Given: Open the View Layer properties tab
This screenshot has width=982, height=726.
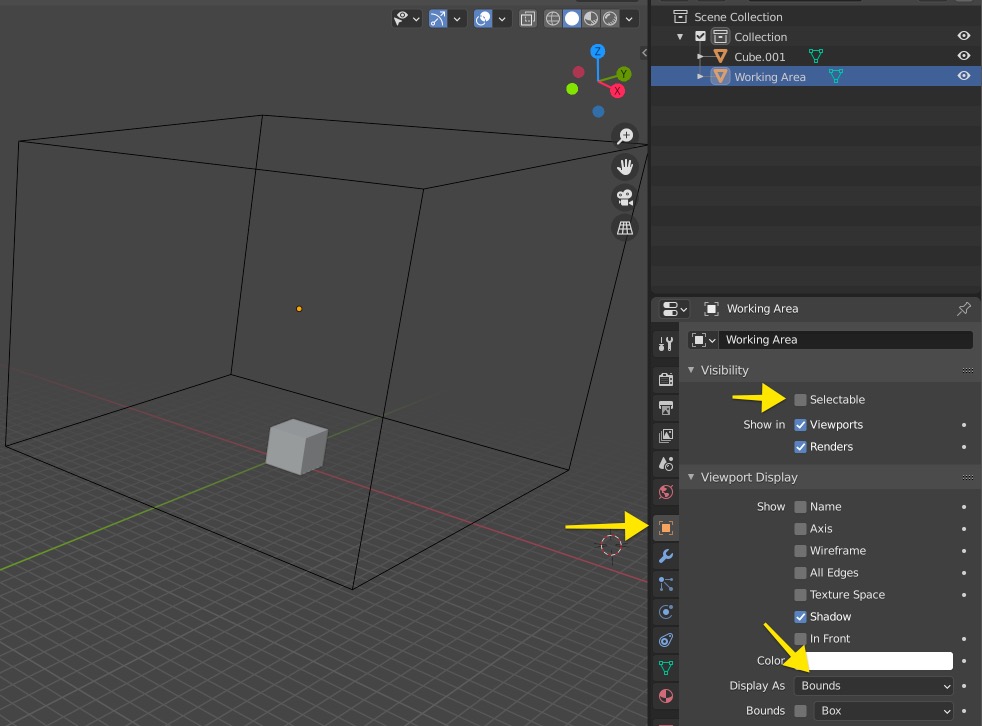Looking at the screenshot, I should 666,435.
